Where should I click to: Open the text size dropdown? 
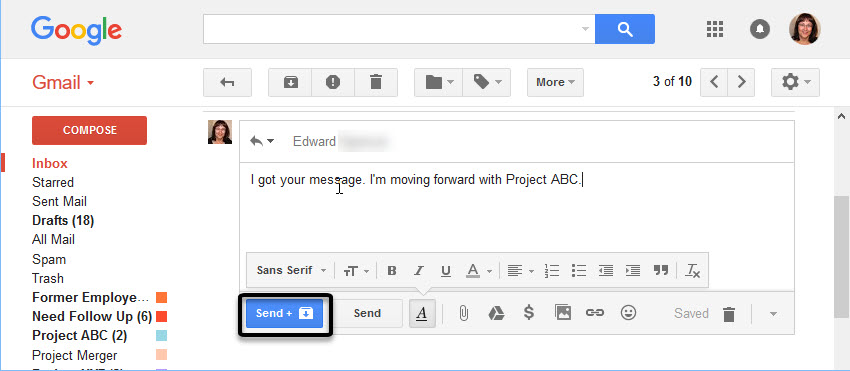[356, 270]
